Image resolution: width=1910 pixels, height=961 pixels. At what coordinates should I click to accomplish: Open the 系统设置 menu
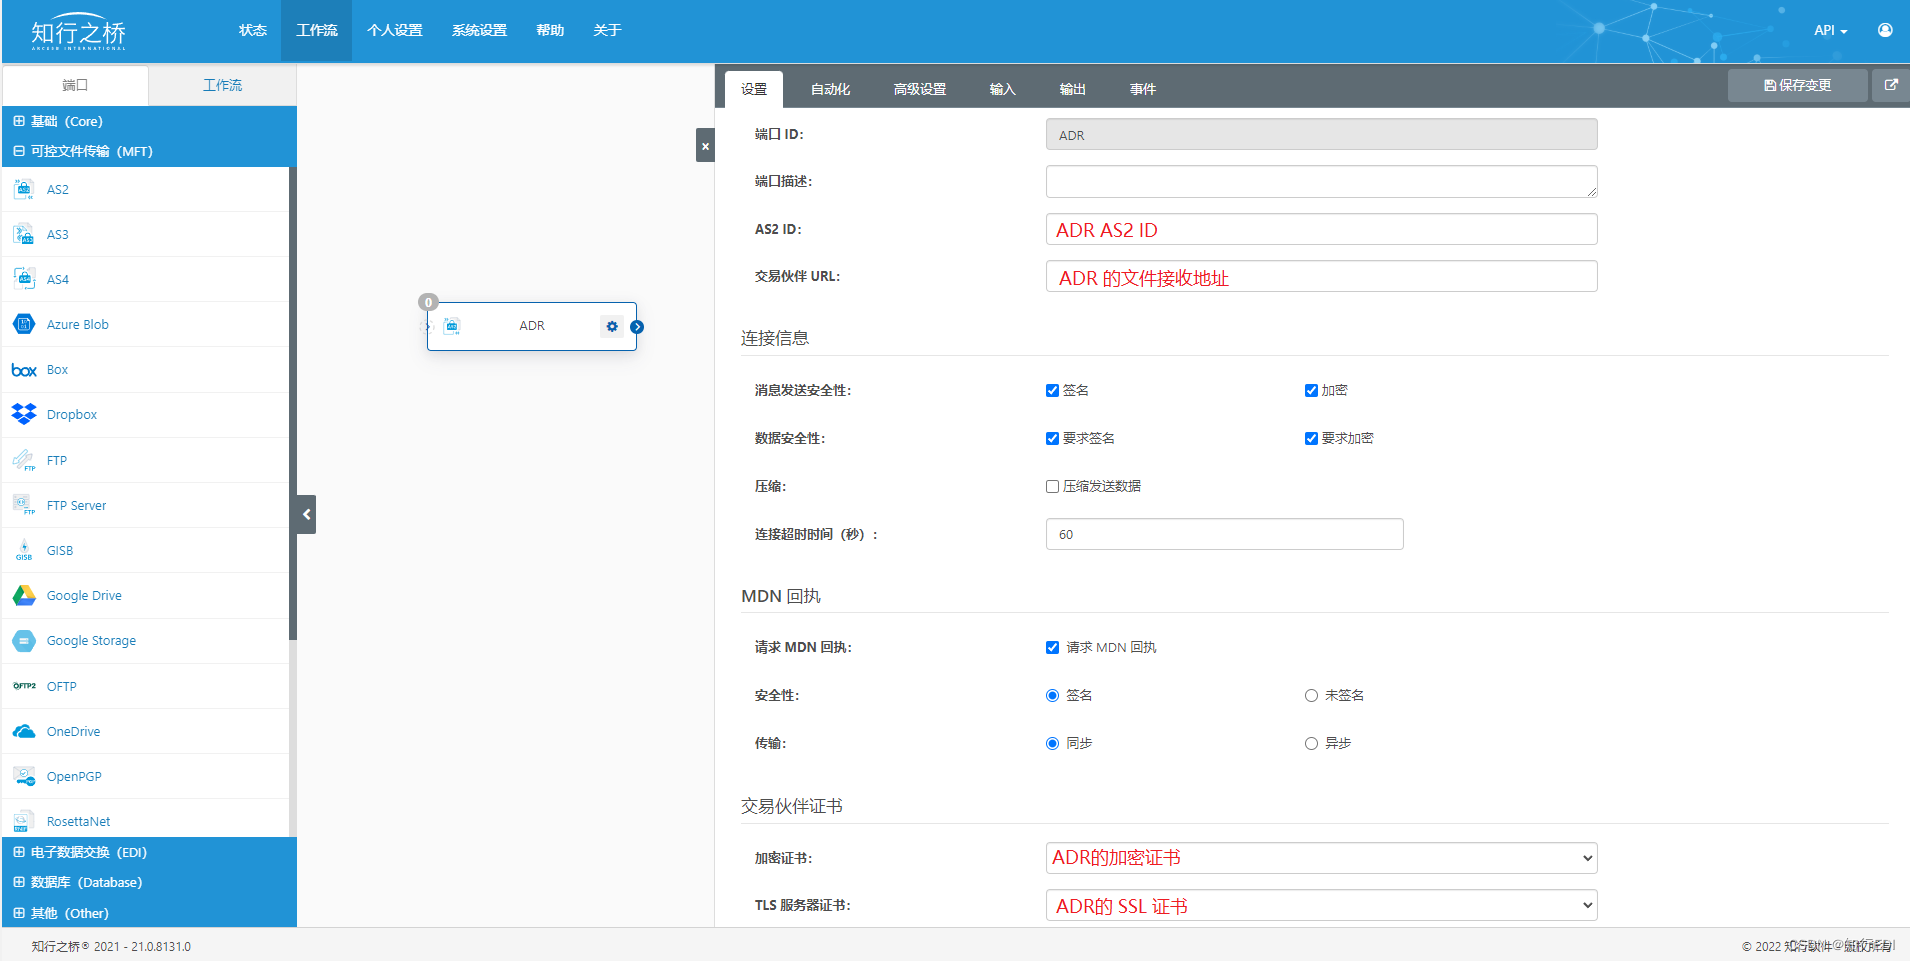pos(479,30)
